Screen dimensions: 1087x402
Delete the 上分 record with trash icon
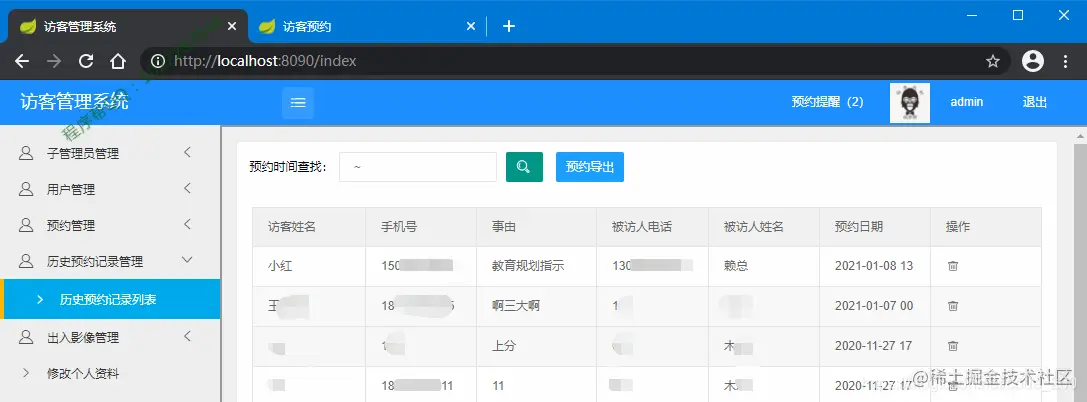pos(953,345)
